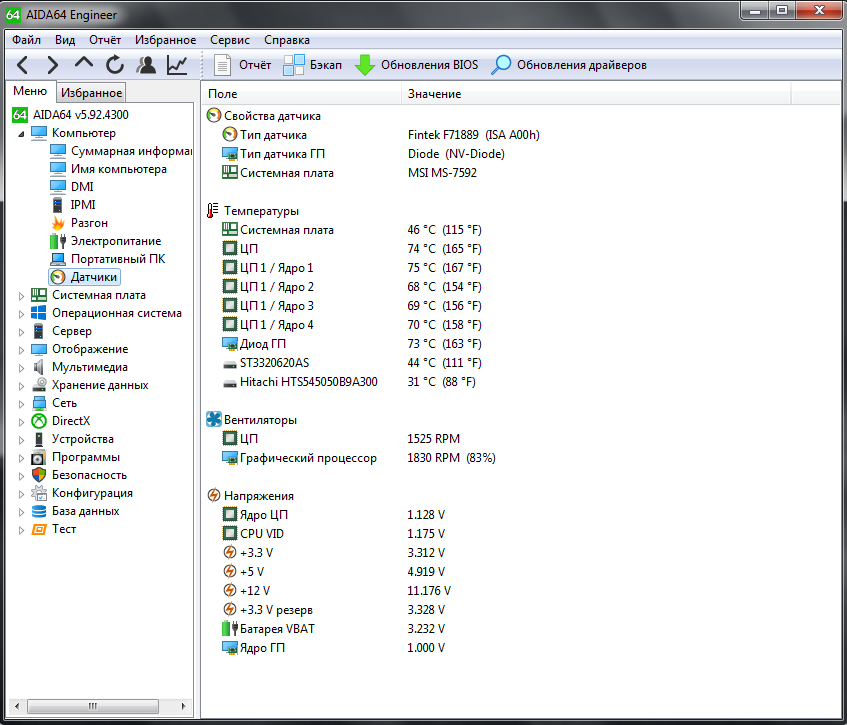This screenshot has height=725, width=847.
Task: Select the IPMI server icon
Action: click(x=58, y=205)
